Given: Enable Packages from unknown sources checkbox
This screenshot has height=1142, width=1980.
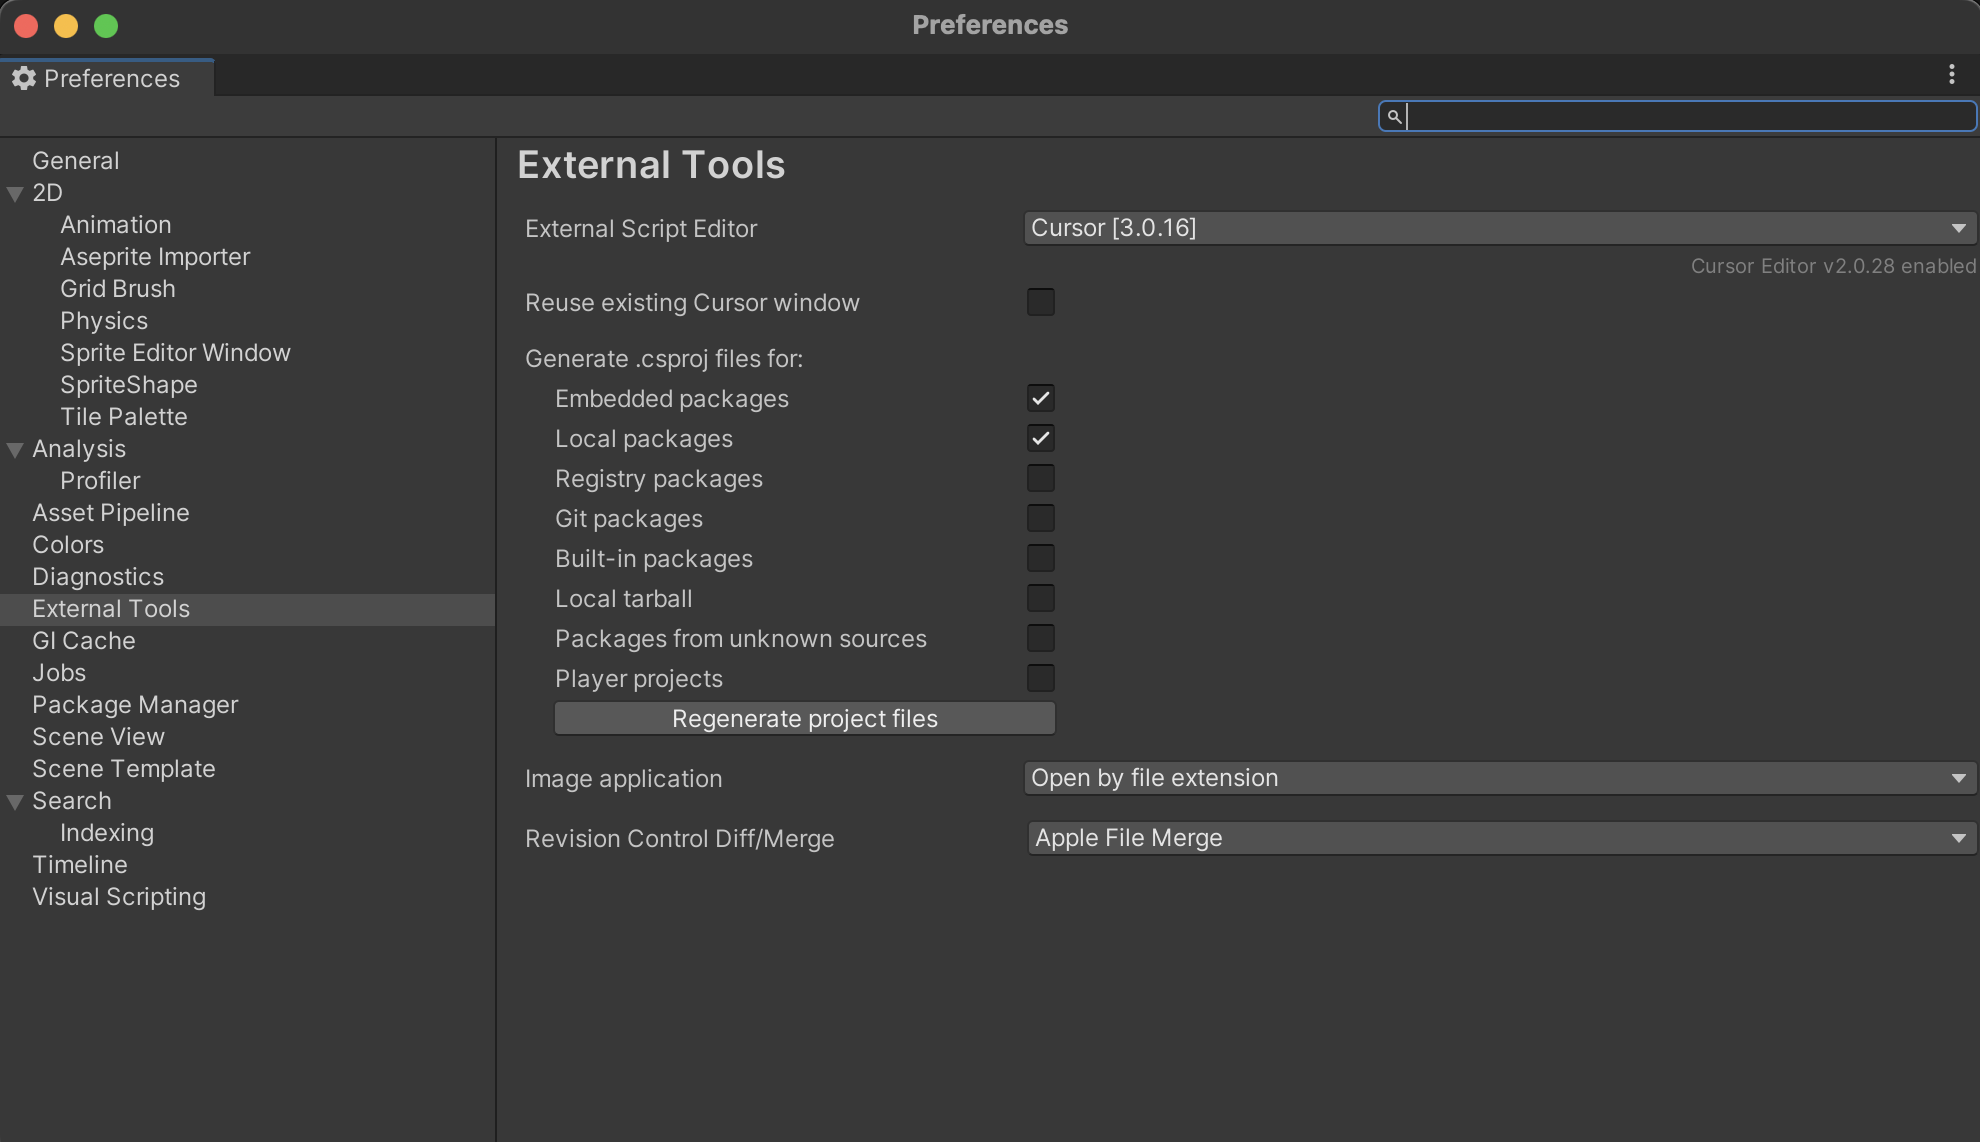Looking at the screenshot, I should point(1041,638).
